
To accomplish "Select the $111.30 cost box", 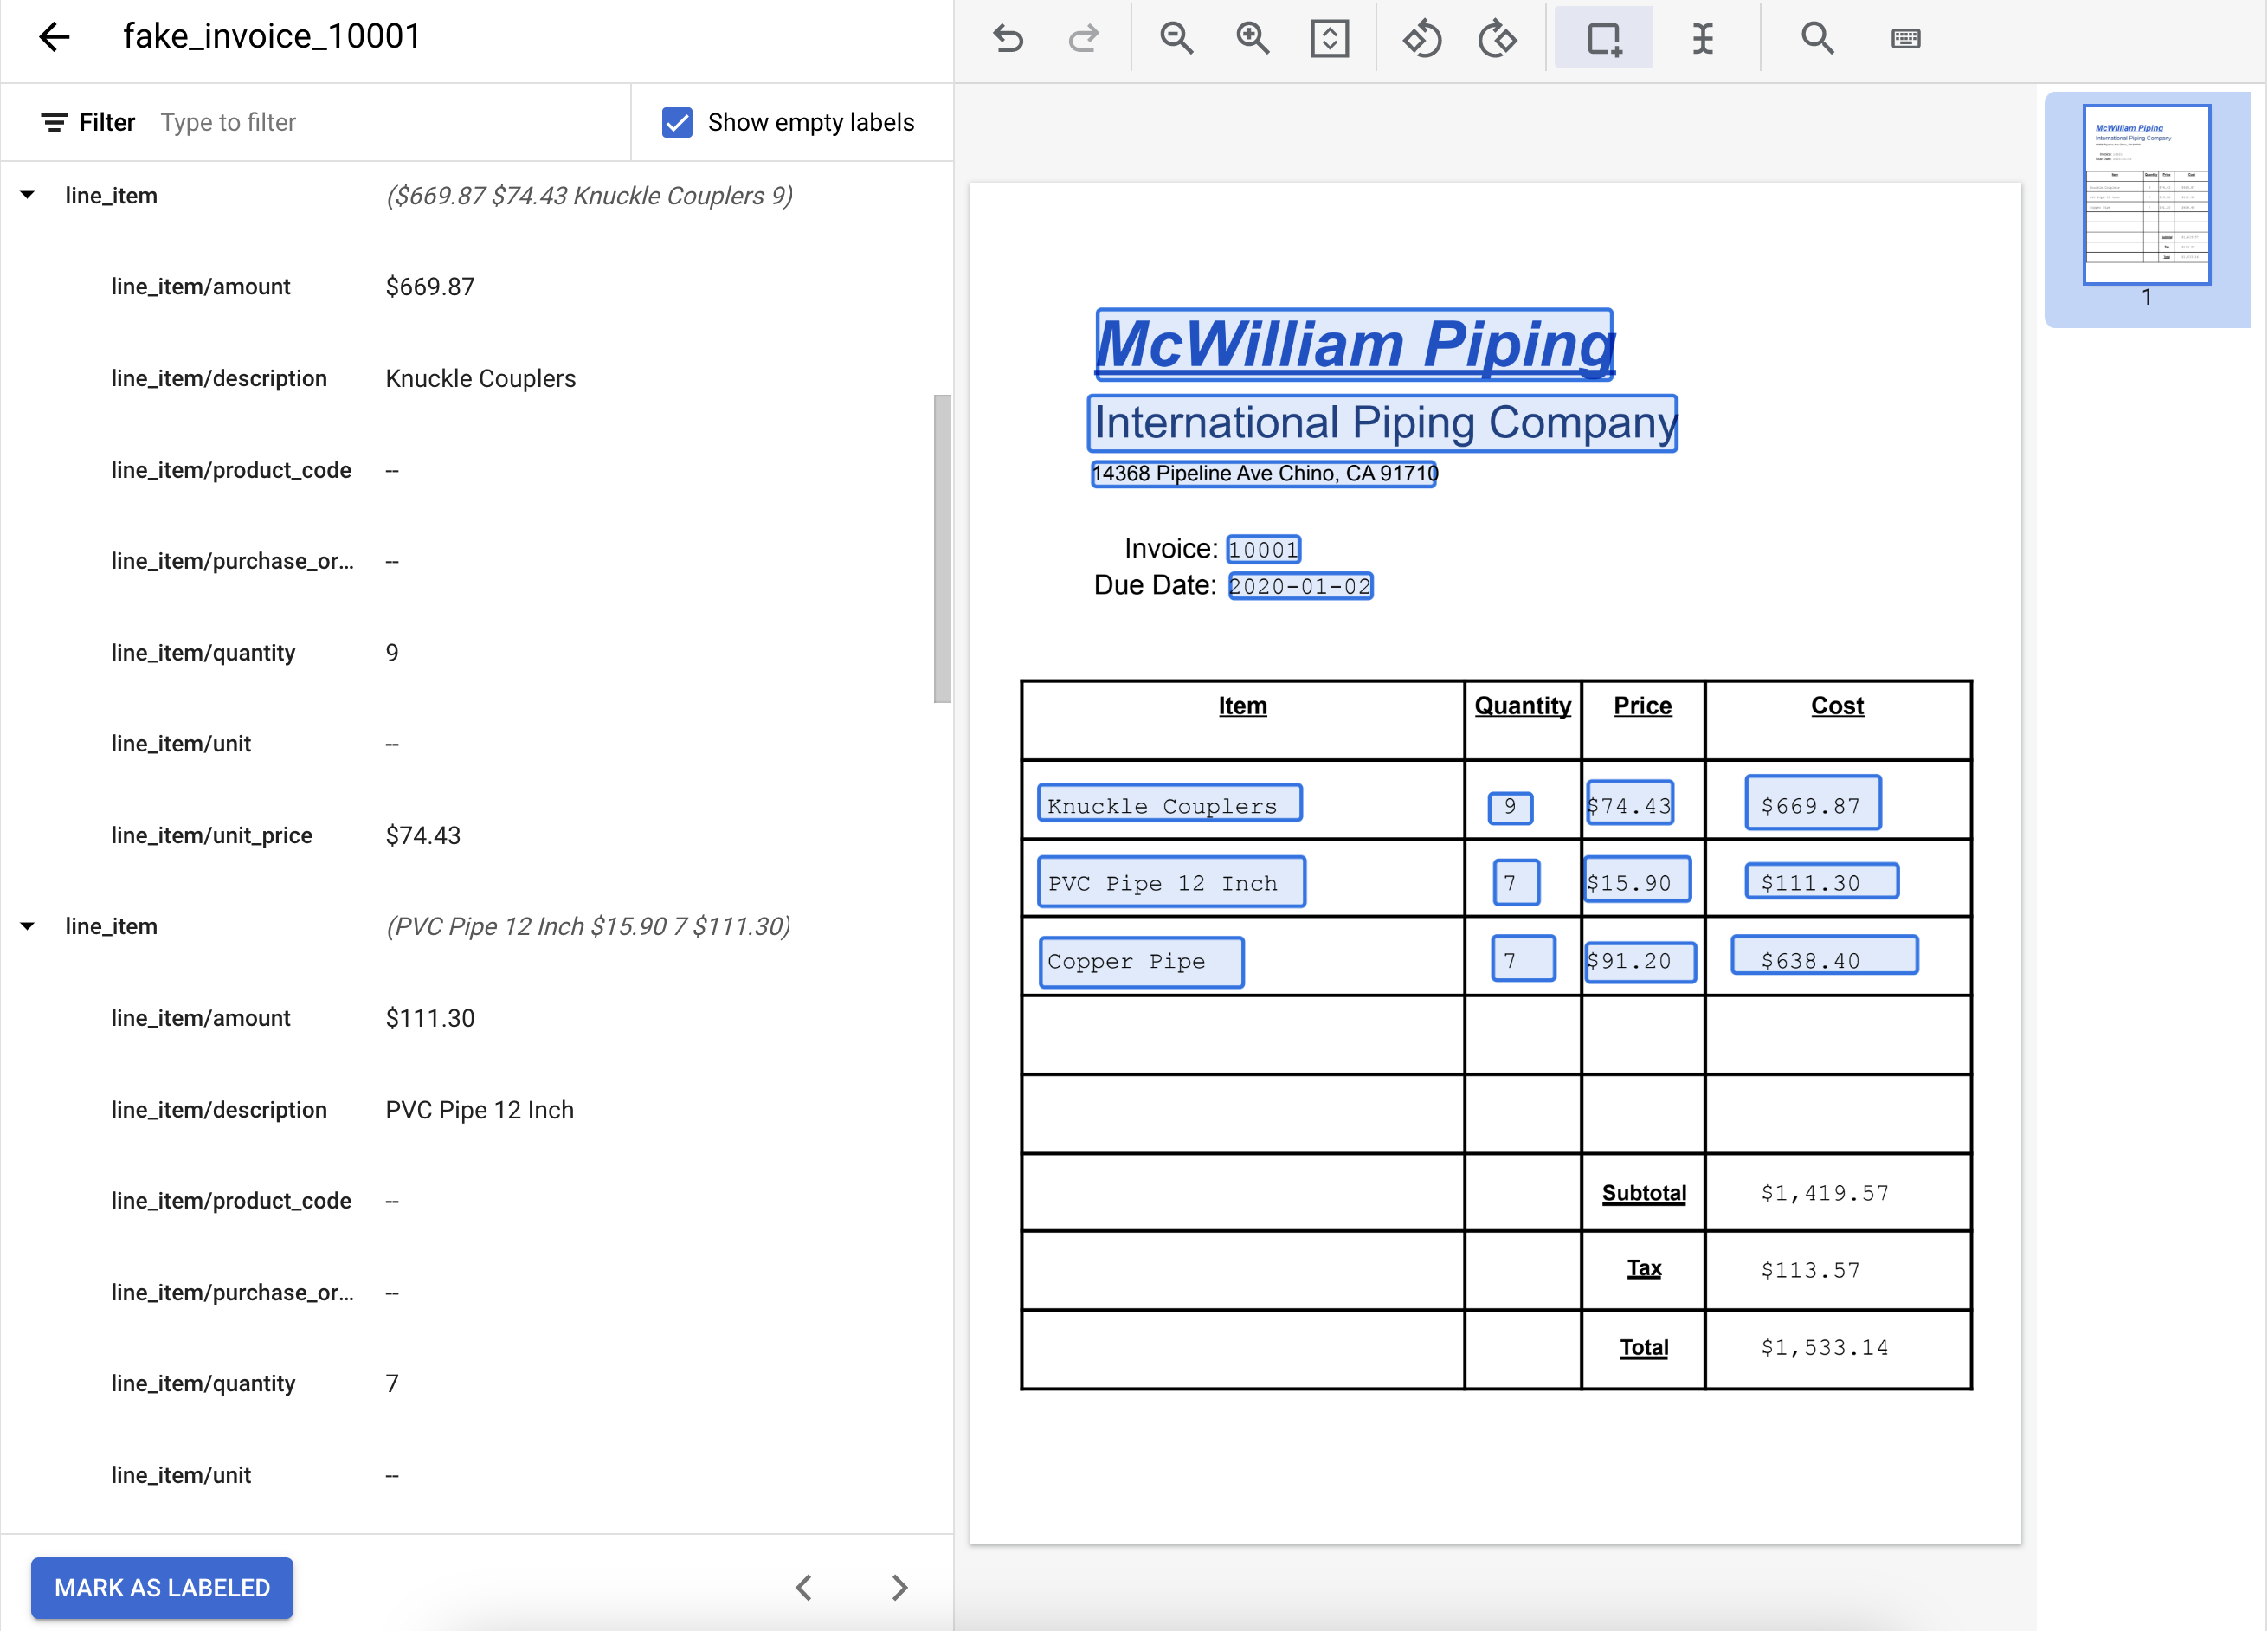I will coord(1821,881).
